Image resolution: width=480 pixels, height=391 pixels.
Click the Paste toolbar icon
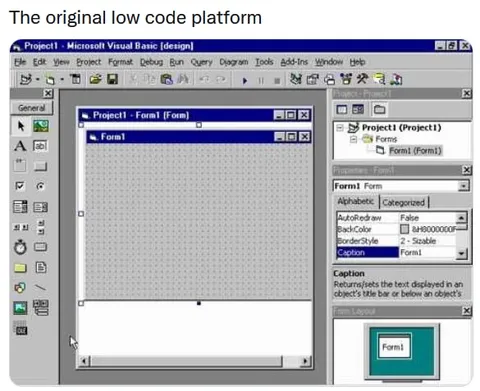pyautogui.click(x=166, y=79)
